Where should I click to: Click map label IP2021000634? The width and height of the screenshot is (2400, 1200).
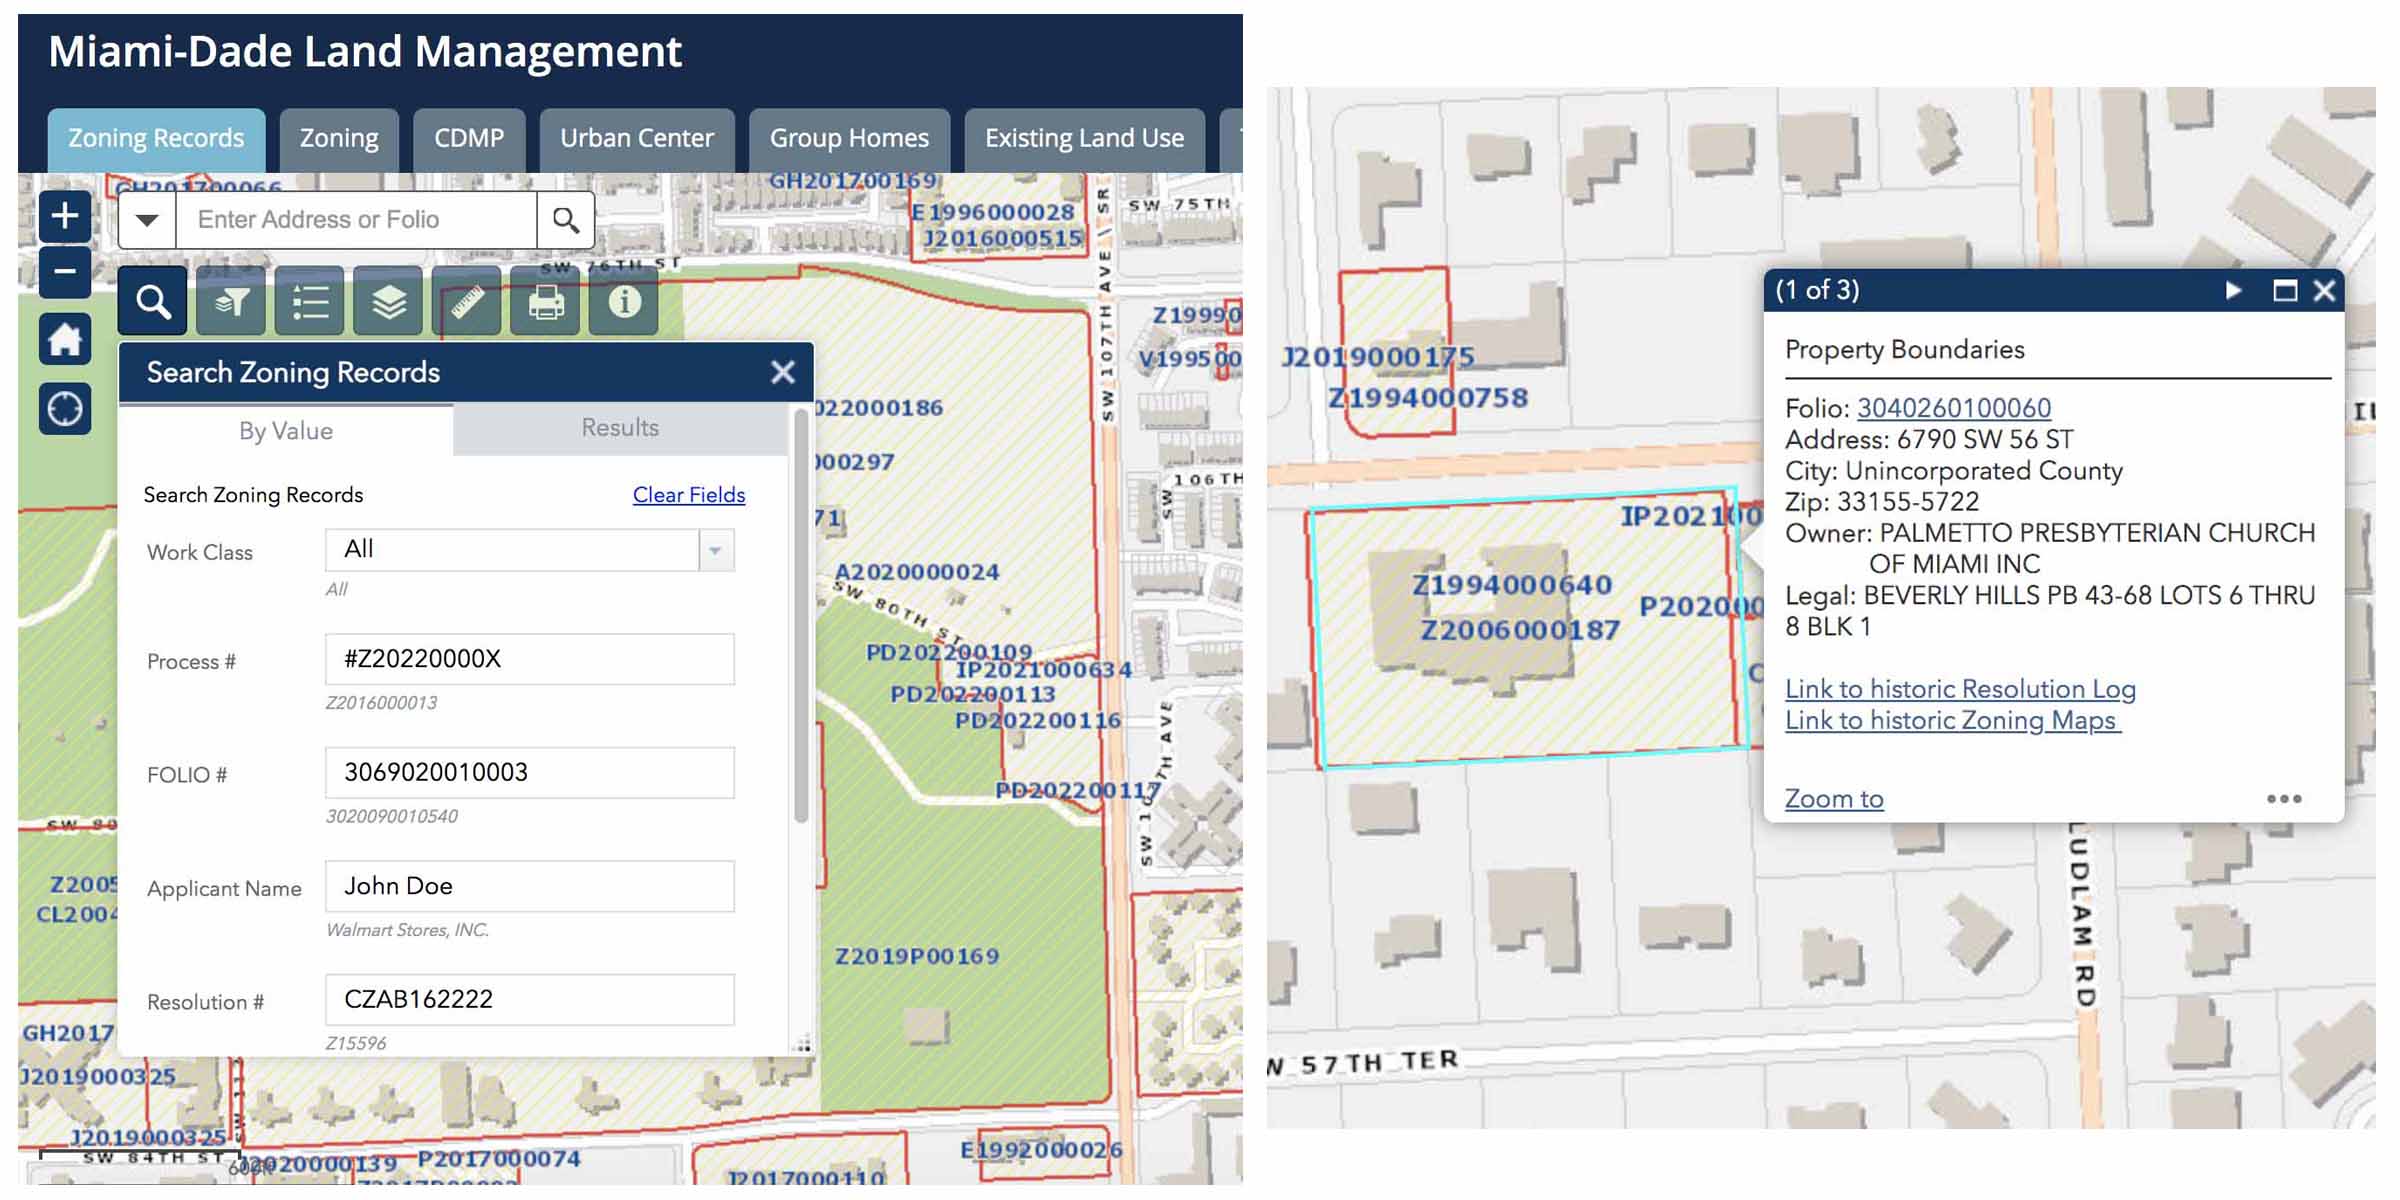click(1044, 670)
